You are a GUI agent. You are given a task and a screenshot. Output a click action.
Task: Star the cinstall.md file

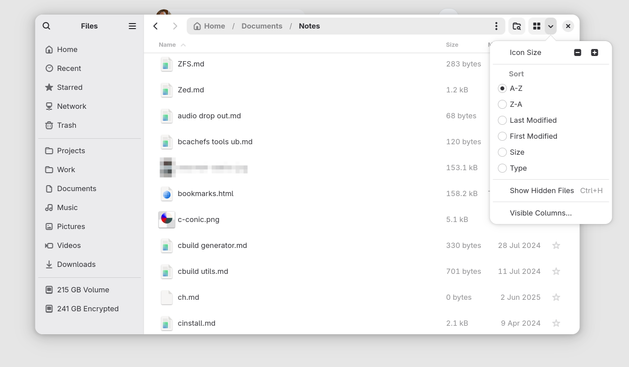(556, 323)
